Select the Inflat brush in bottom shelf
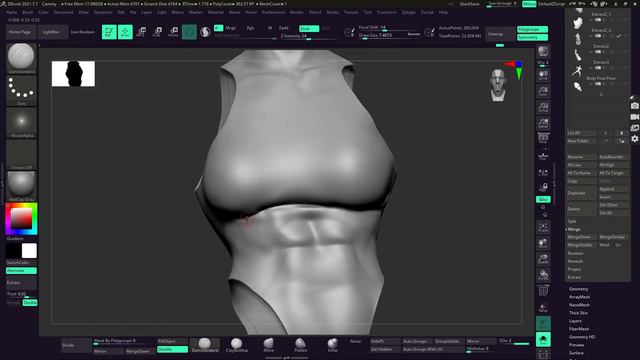 pyautogui.click(x=333, y=345)
